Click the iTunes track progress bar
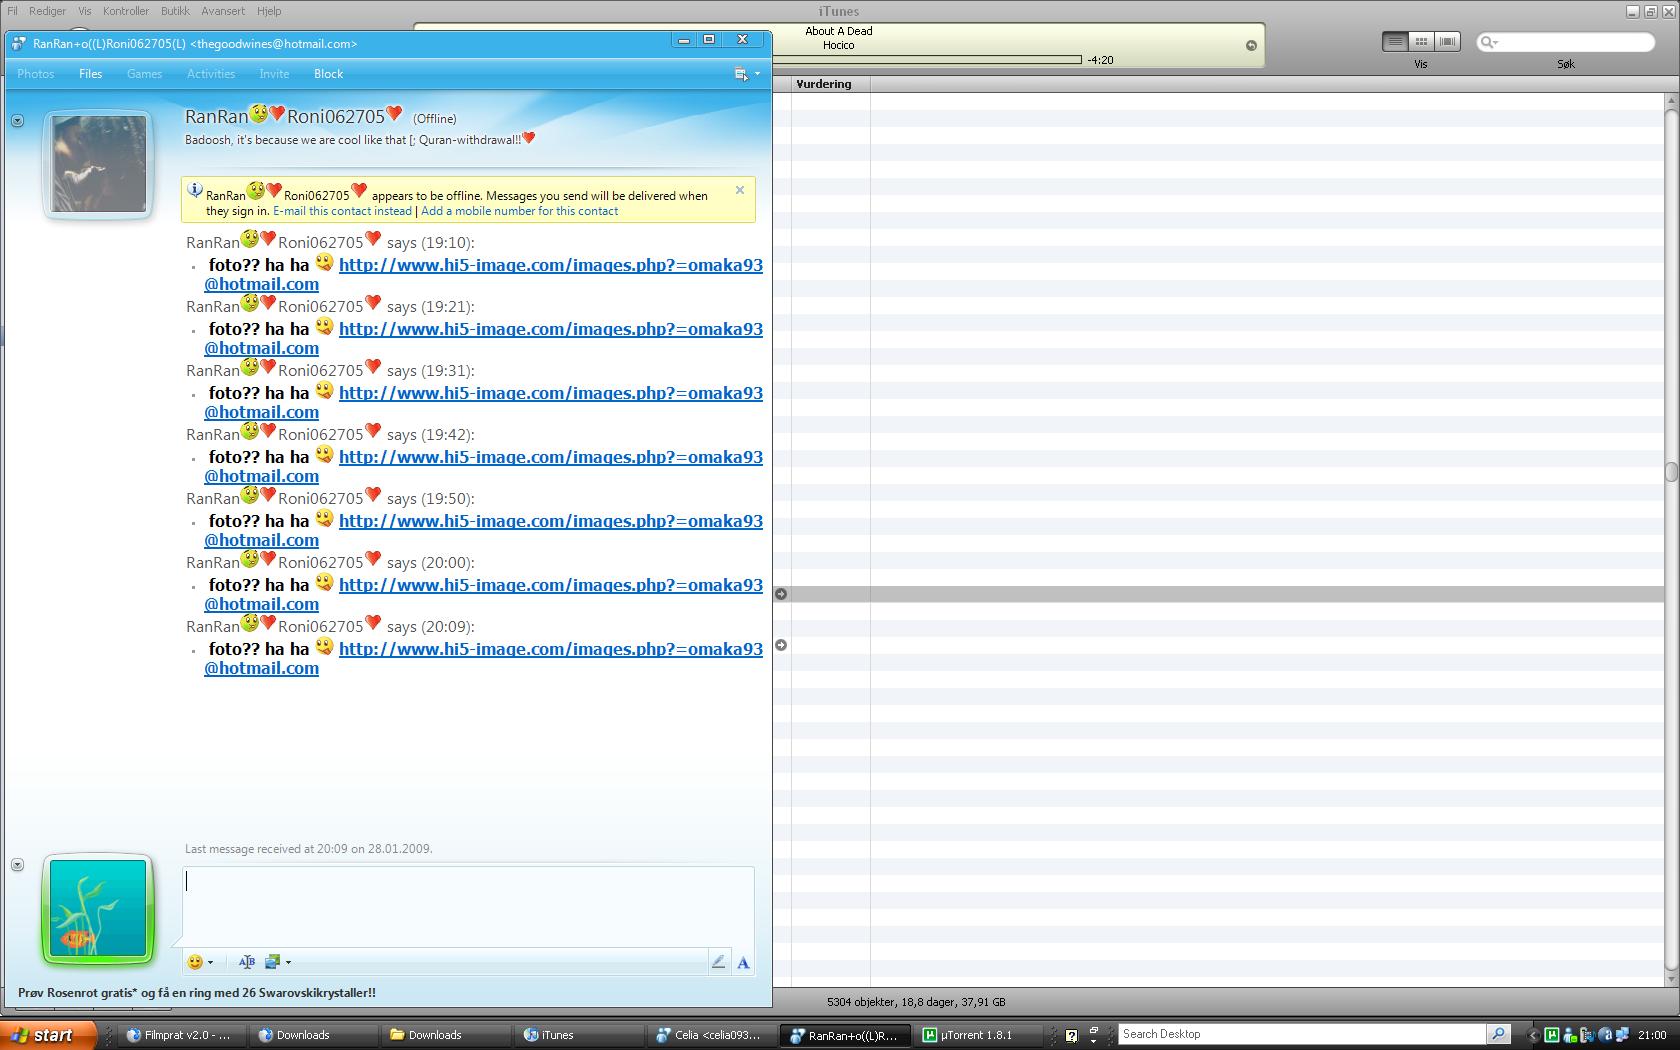This screenshot has height=1050, width=1680. tap(928, 60)
